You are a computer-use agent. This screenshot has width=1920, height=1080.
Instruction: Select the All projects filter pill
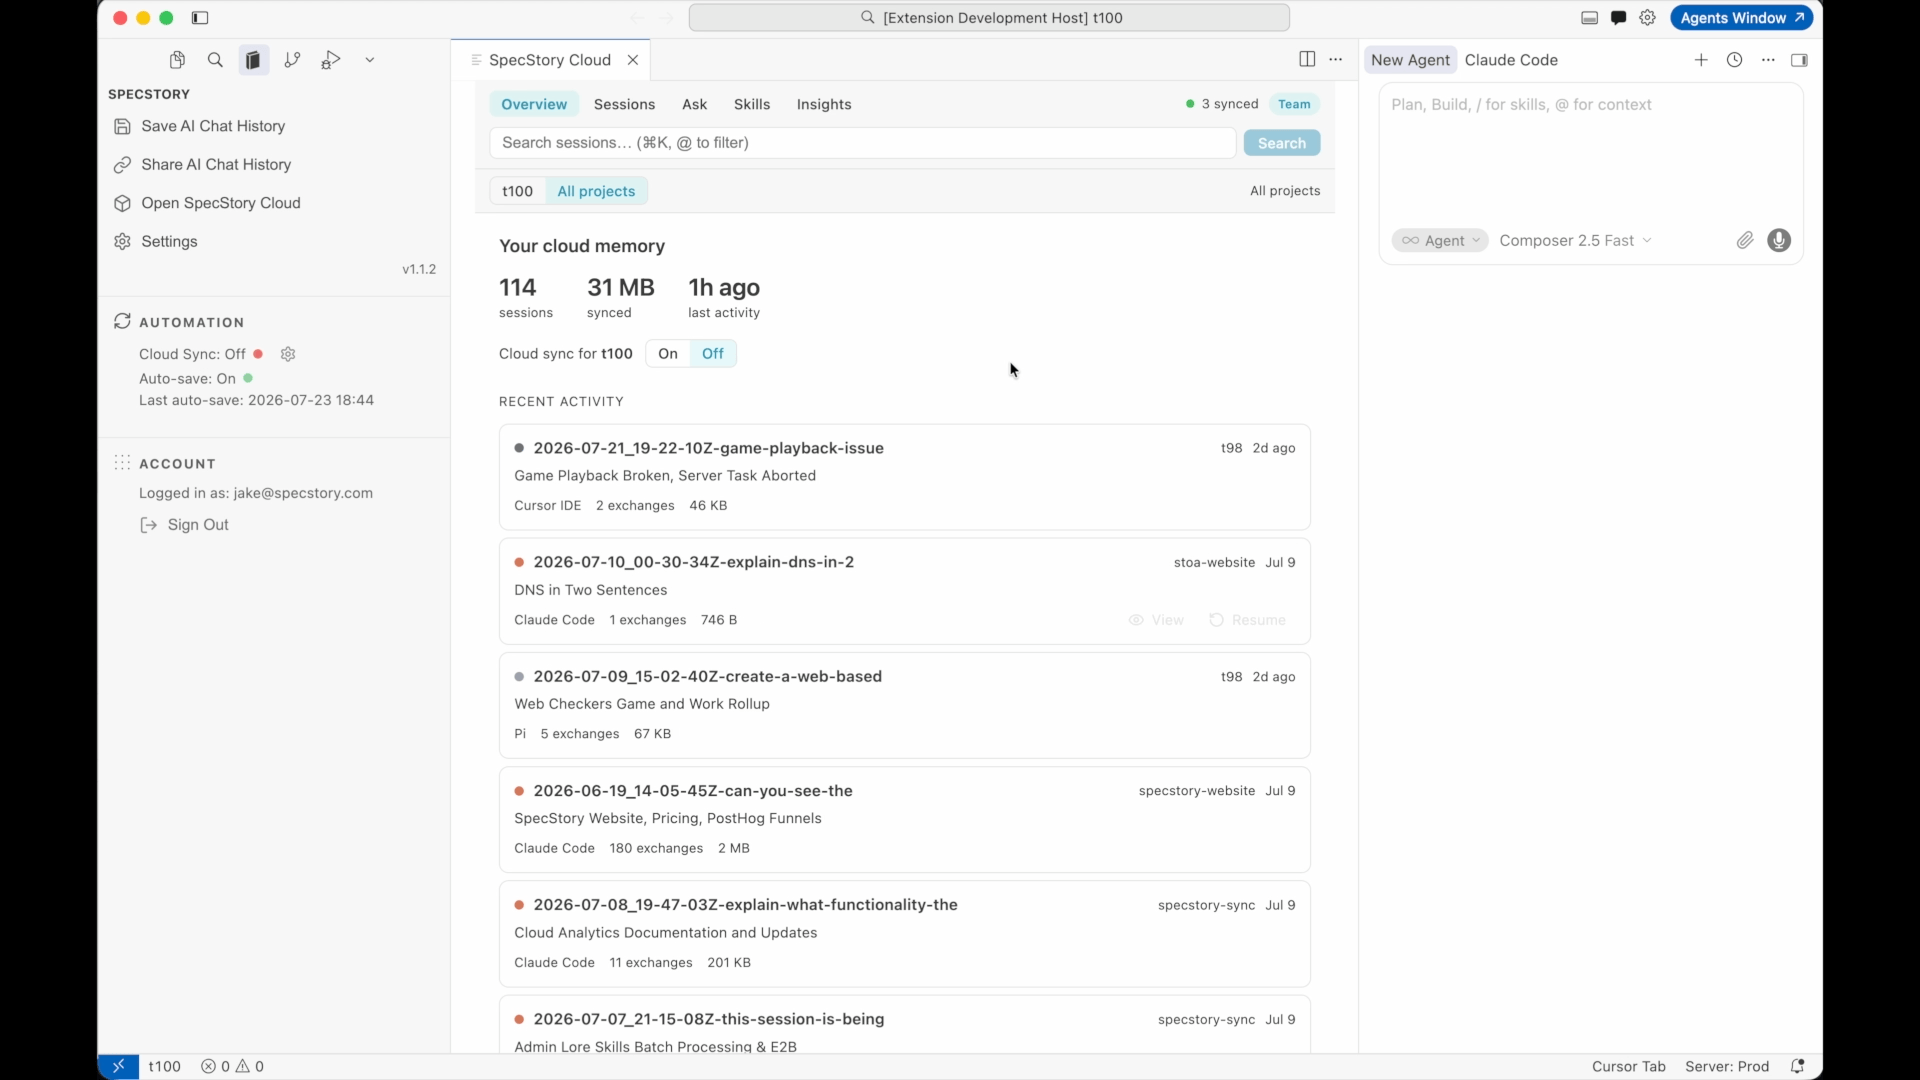(596, 191)
